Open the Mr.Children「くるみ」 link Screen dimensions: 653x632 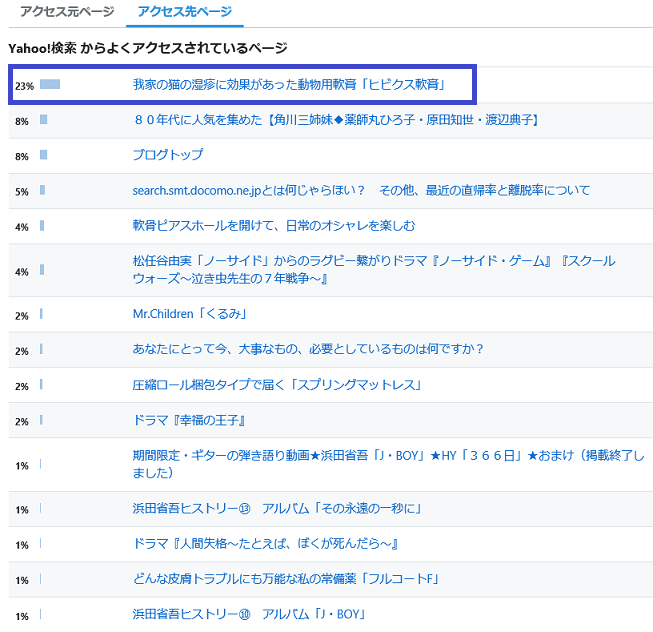click(189, 314)
